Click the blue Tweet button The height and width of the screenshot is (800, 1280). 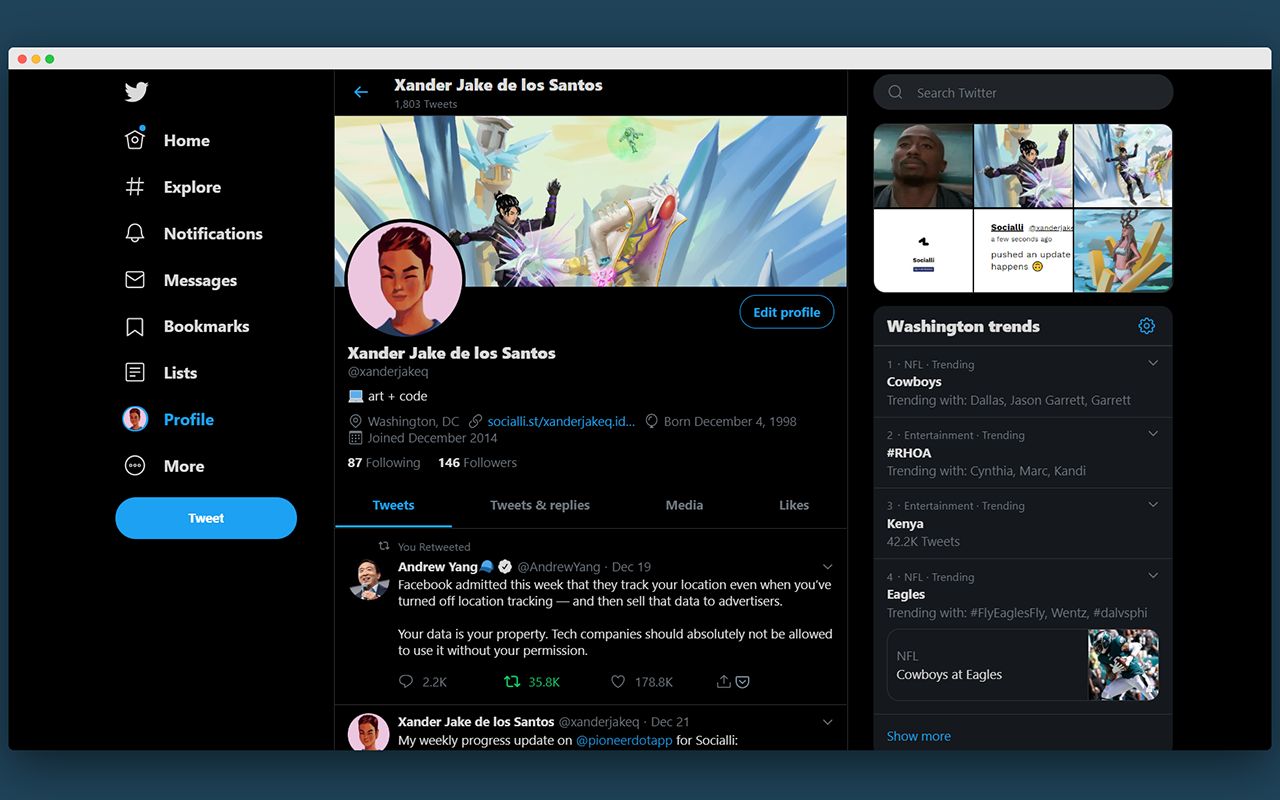206,518
